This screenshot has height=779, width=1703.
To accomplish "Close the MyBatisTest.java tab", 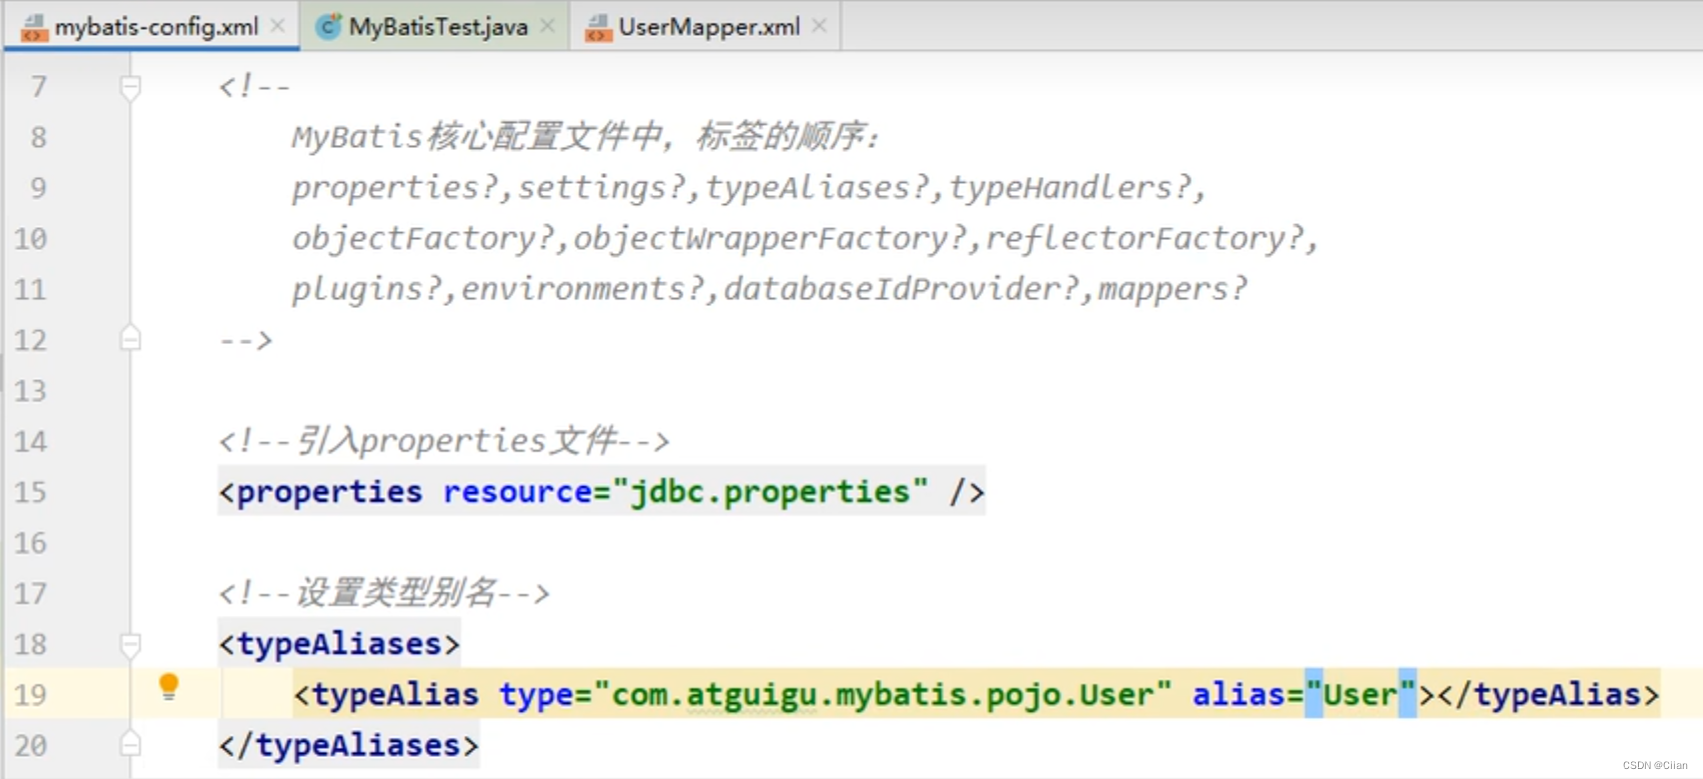I will click(547, 26).
